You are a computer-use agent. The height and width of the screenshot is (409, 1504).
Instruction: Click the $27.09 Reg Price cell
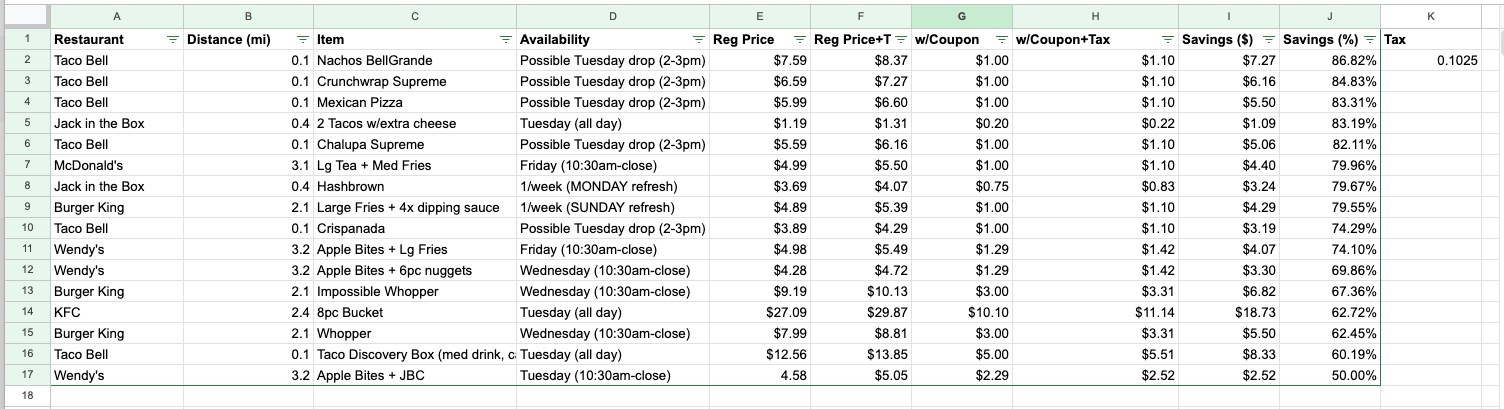pos(760,313)
